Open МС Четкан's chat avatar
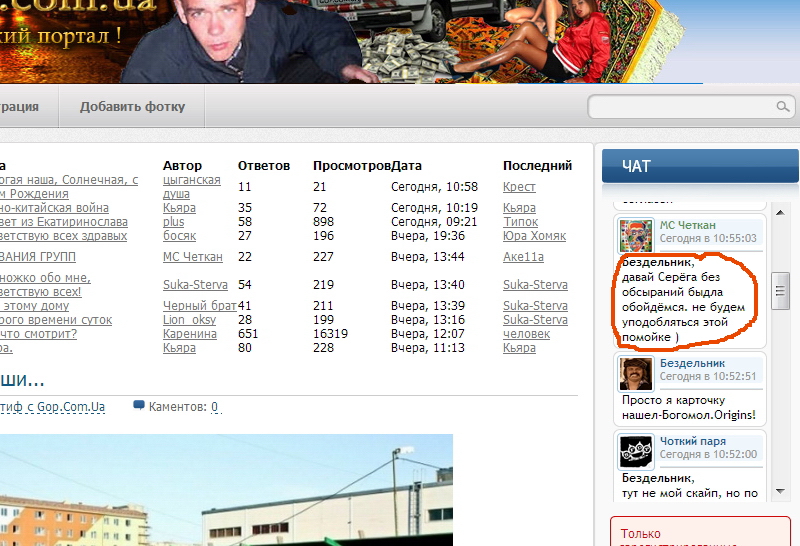Image resolution: width=800 pixels, height=546 pixels. coord(636,235)
